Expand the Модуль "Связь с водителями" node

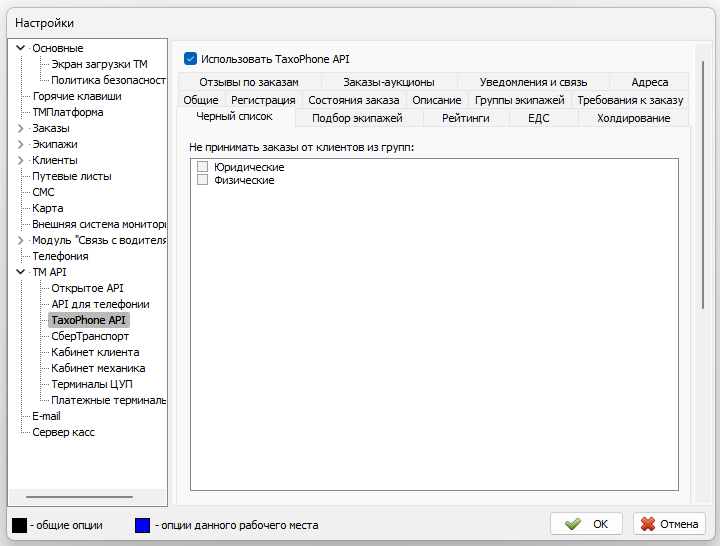point(20,240)
